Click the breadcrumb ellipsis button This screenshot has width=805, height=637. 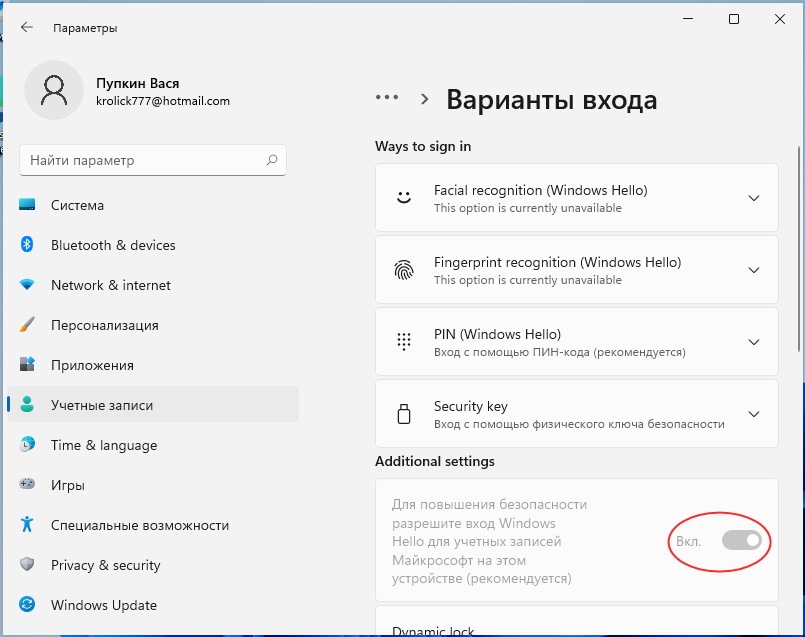click(x=387, y=98)
